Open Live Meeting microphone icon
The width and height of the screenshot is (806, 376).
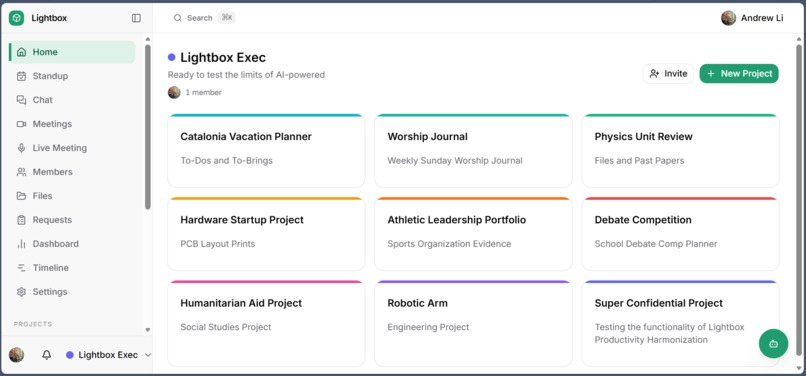[21, 148]
